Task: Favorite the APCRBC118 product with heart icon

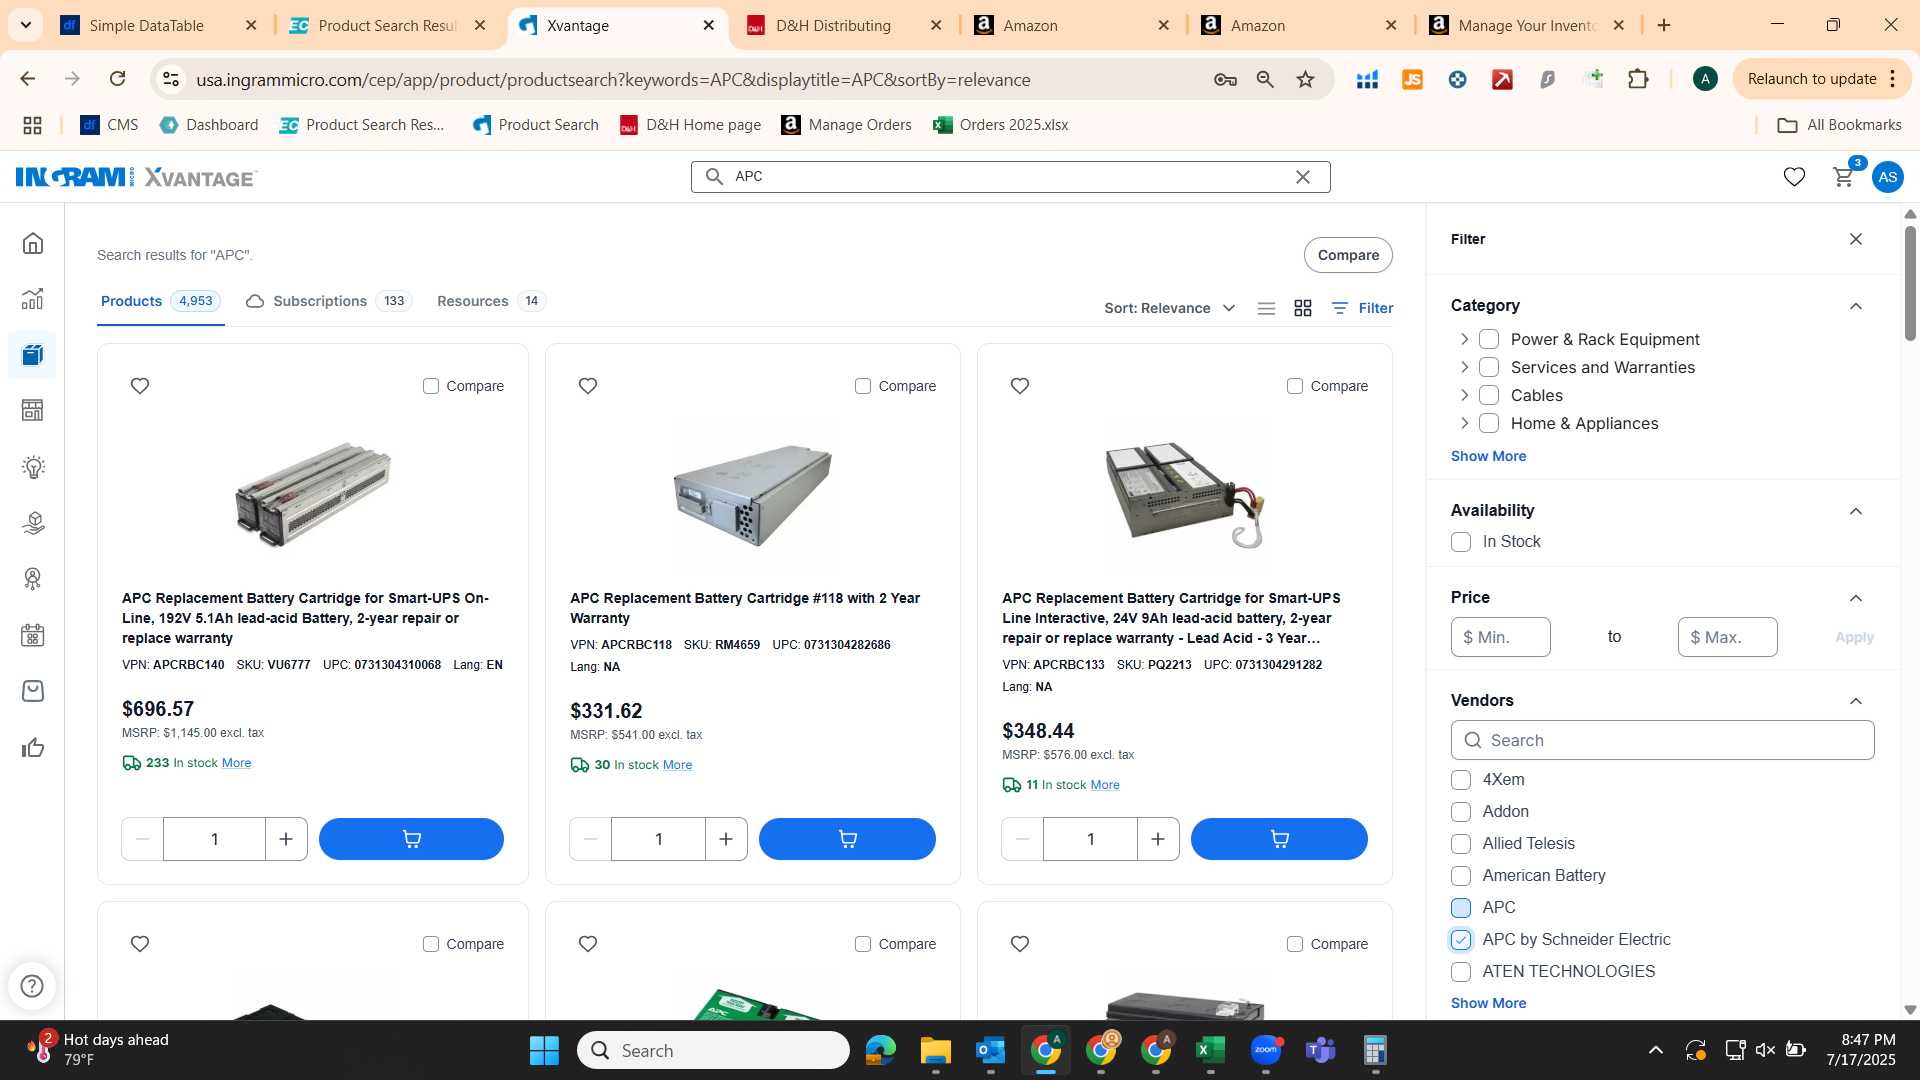Action: pyautogui.click(x=588, y=386)
